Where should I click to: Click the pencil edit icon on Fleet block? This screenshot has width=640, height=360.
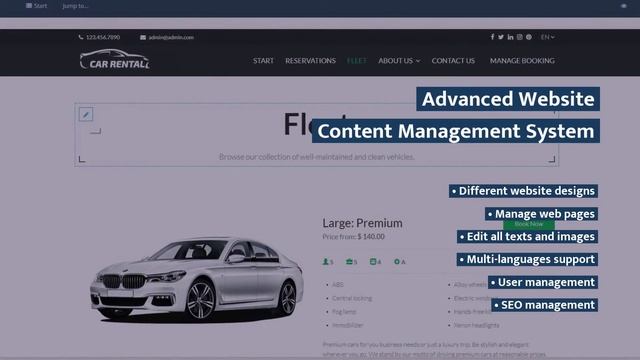point(86,115)
